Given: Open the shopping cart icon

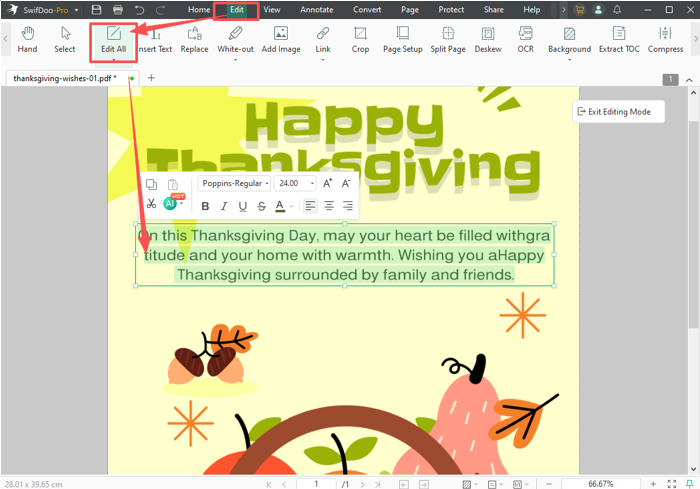Looking at the screenshot, I should (x=579, y=9).
